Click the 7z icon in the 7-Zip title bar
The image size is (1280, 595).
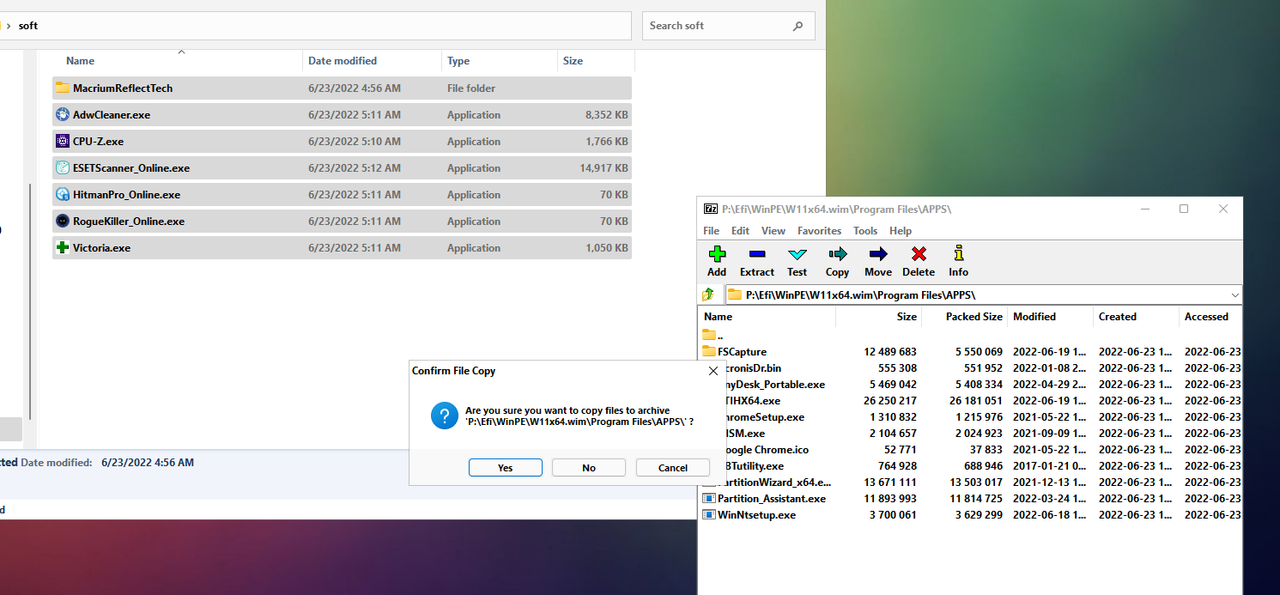(710, 209)
